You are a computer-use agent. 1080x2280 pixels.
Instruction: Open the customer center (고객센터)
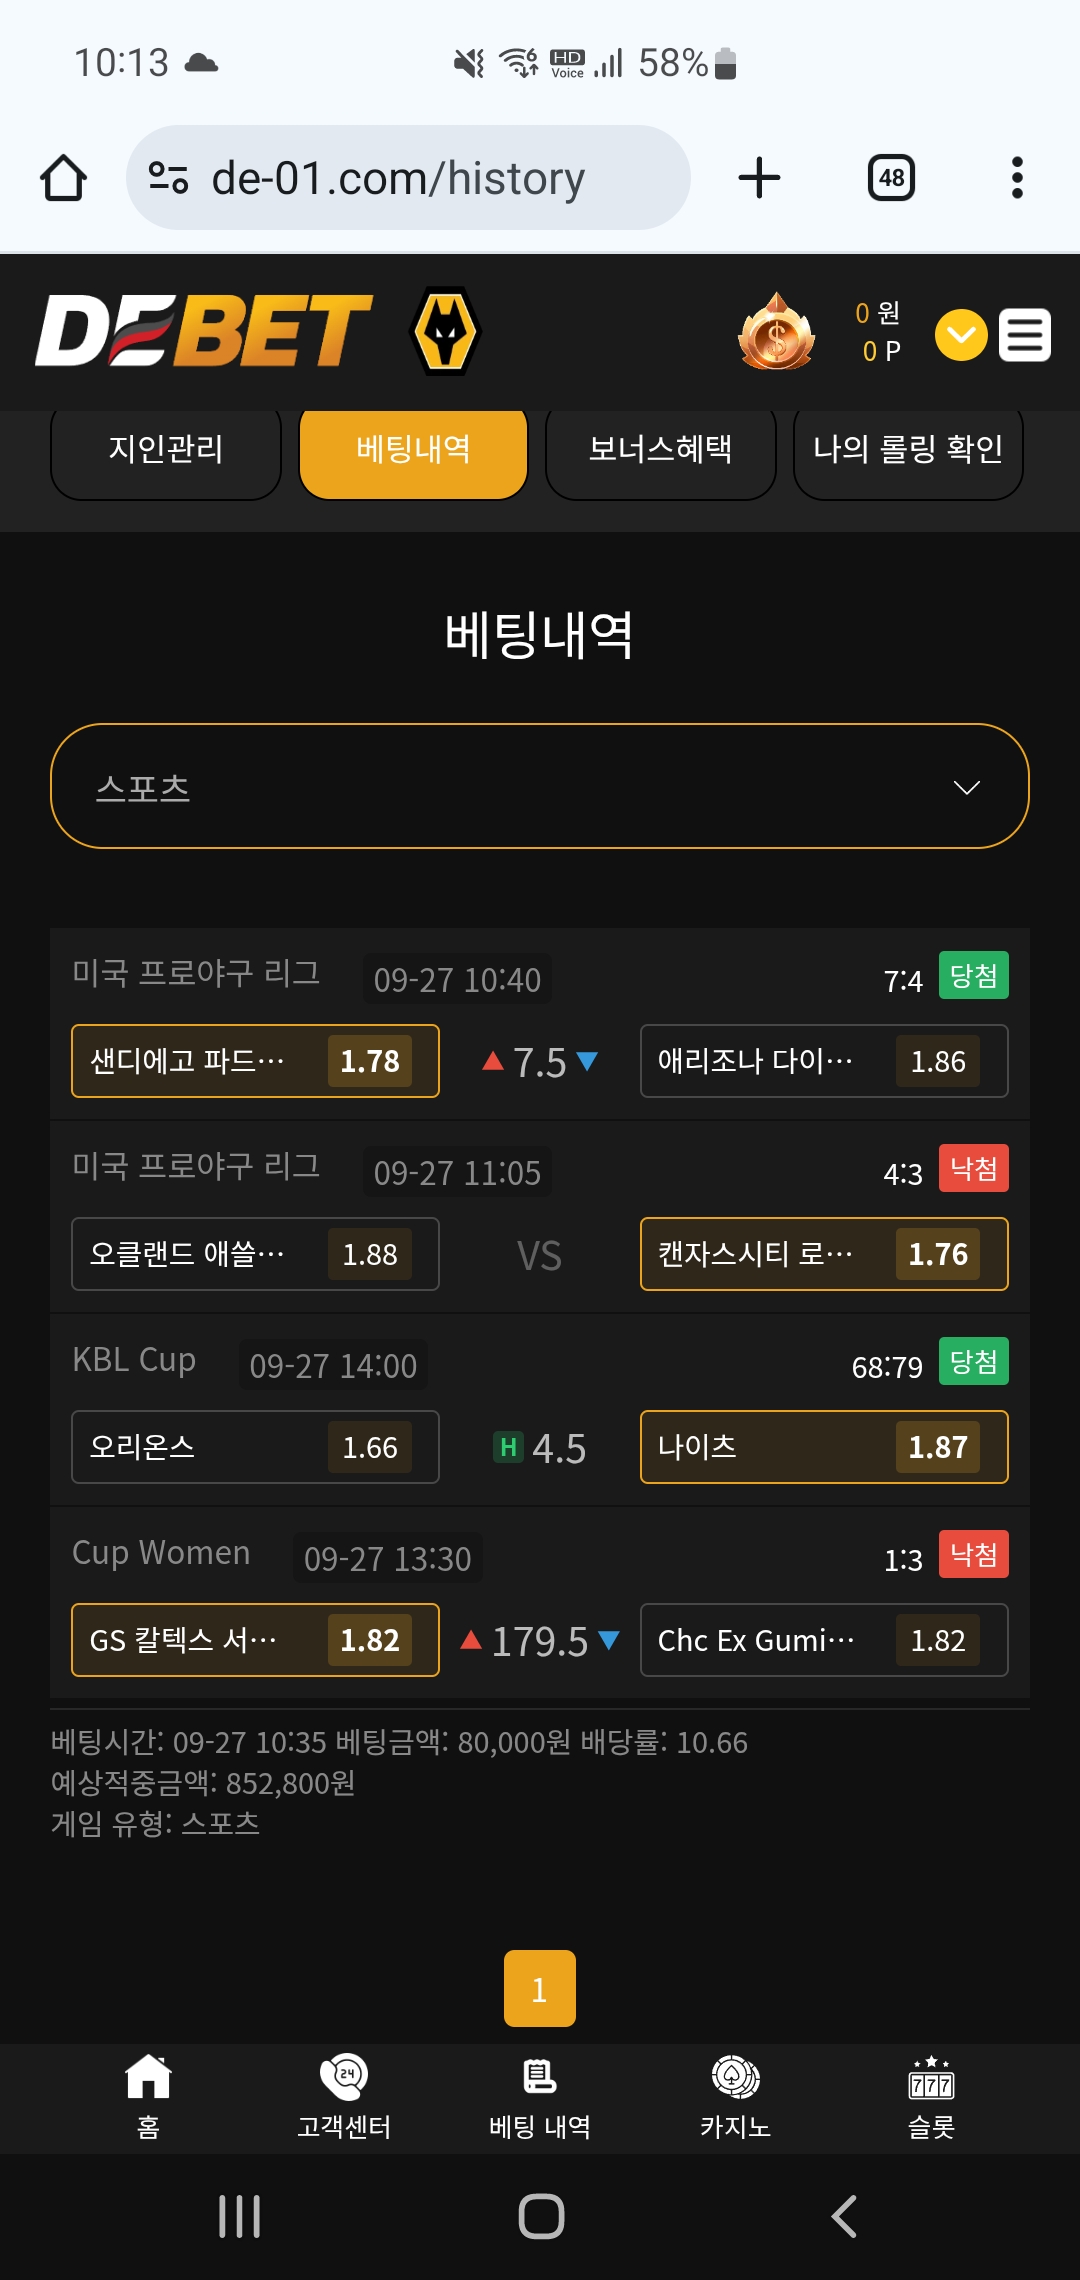coord(344,2097)
